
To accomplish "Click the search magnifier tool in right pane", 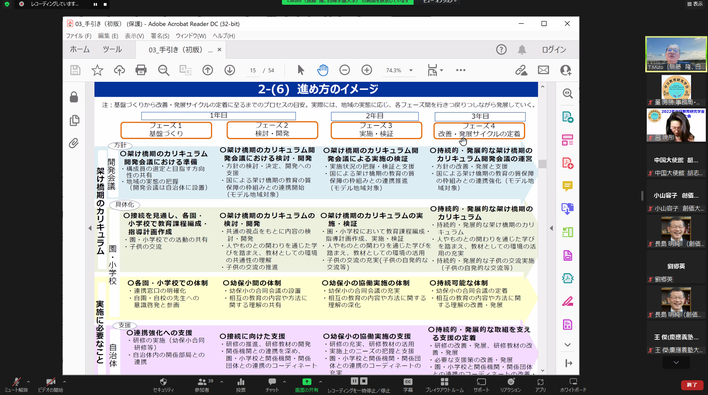I will pos(568,93).
